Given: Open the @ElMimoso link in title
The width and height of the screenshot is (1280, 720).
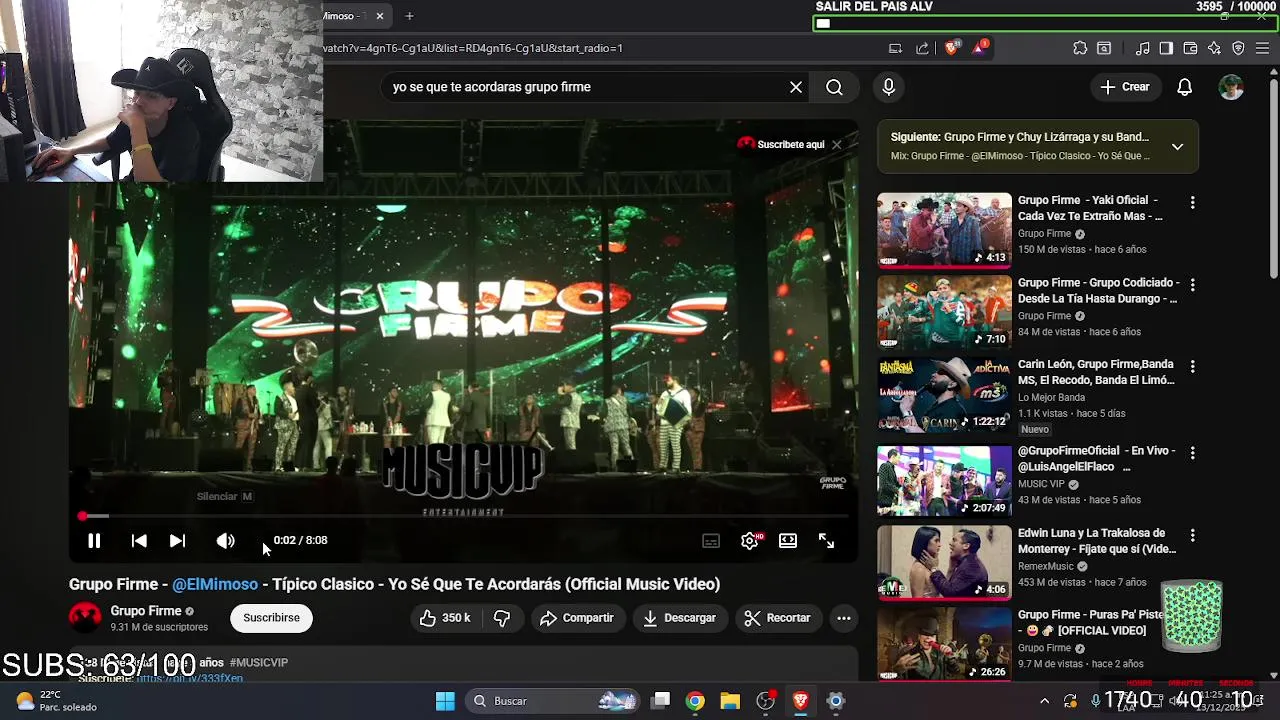Looking at the screenshot, I should (215, 584).
